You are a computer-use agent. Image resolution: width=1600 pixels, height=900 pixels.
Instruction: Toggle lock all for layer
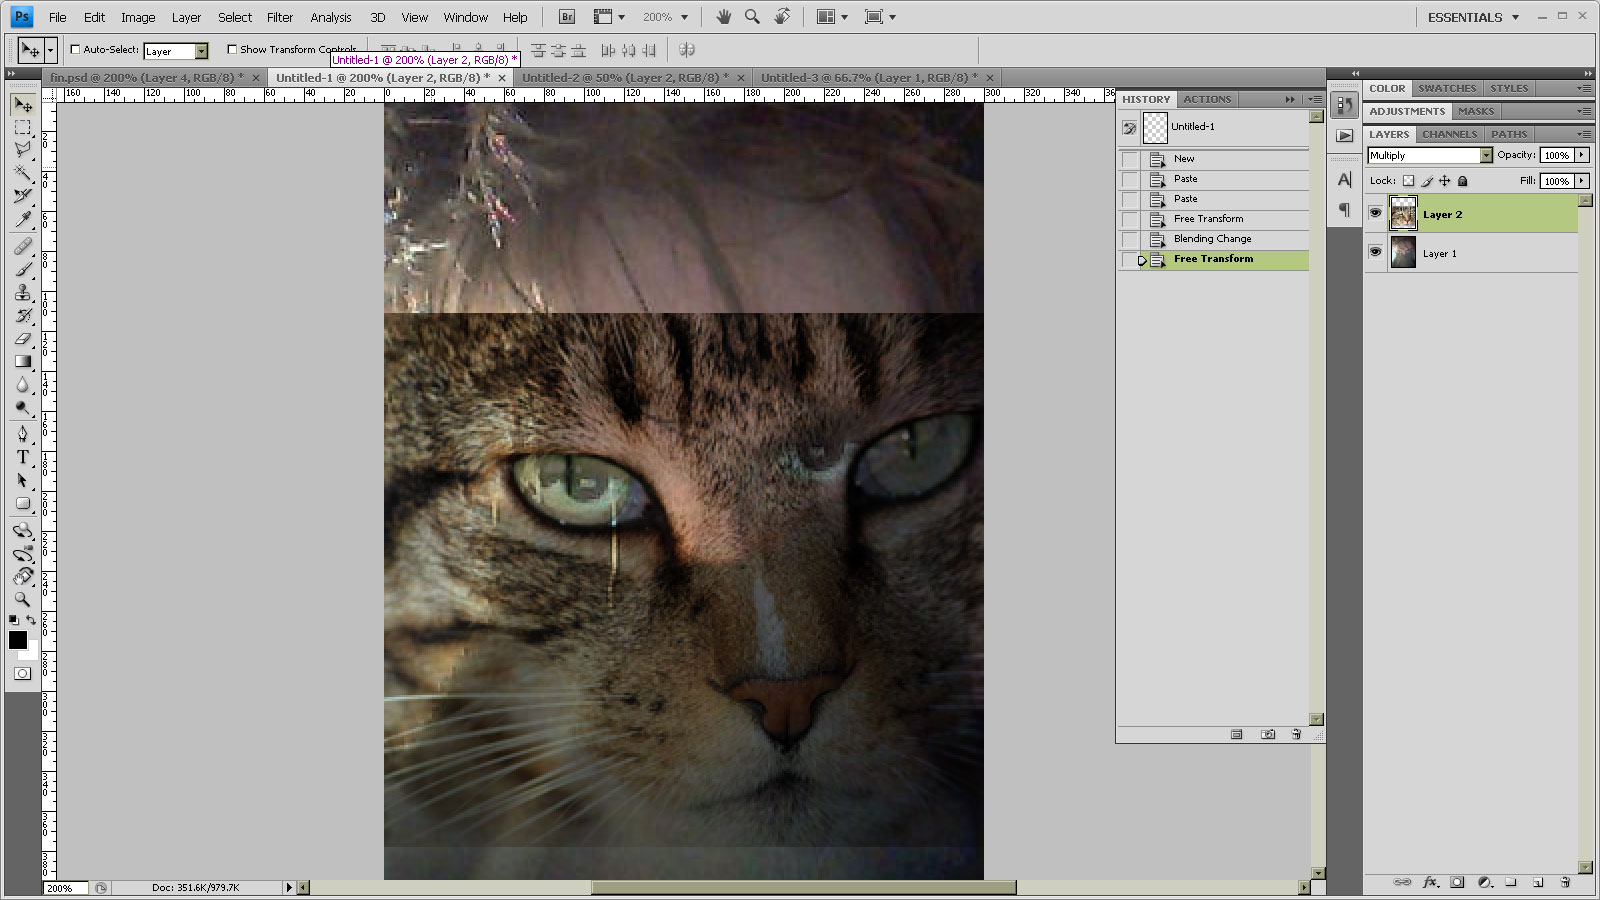[1463, 181]
